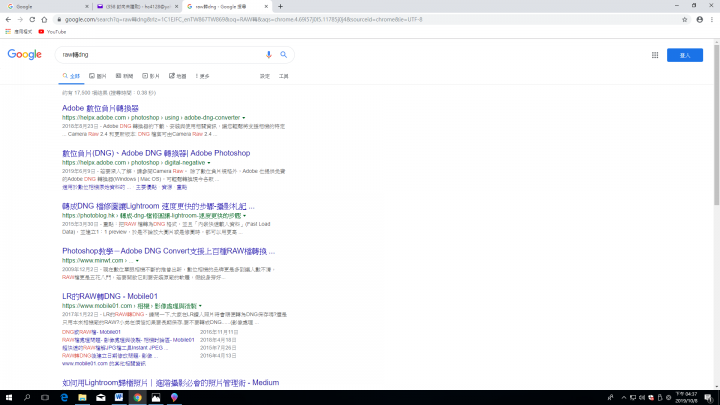Image resolution: width=720 pixels, height=405 pixels.
Task: Click the blue search magnifier button
Action: [x=283, y=55]
